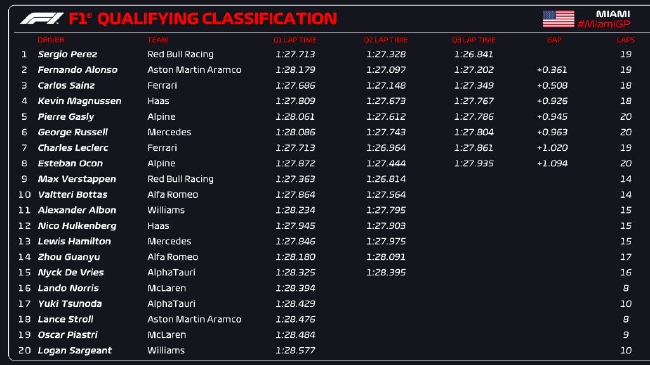The width and height of the screenshot is (650, 365).
Task: Click the MIAMI location label
Action: coord(613,14)
